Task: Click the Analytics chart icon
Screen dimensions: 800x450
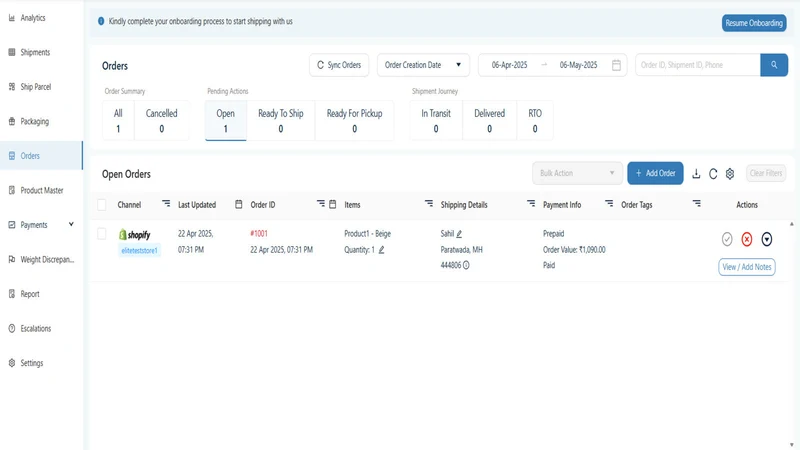Action: pyautogui.click(x=12, y=18)
